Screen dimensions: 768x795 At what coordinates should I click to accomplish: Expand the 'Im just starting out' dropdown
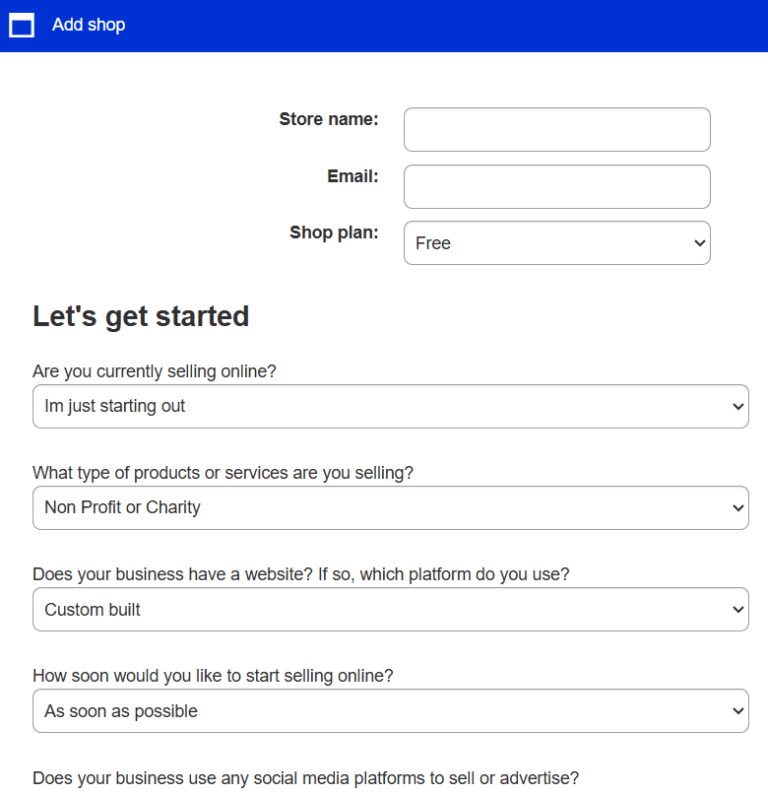(390, 406)
